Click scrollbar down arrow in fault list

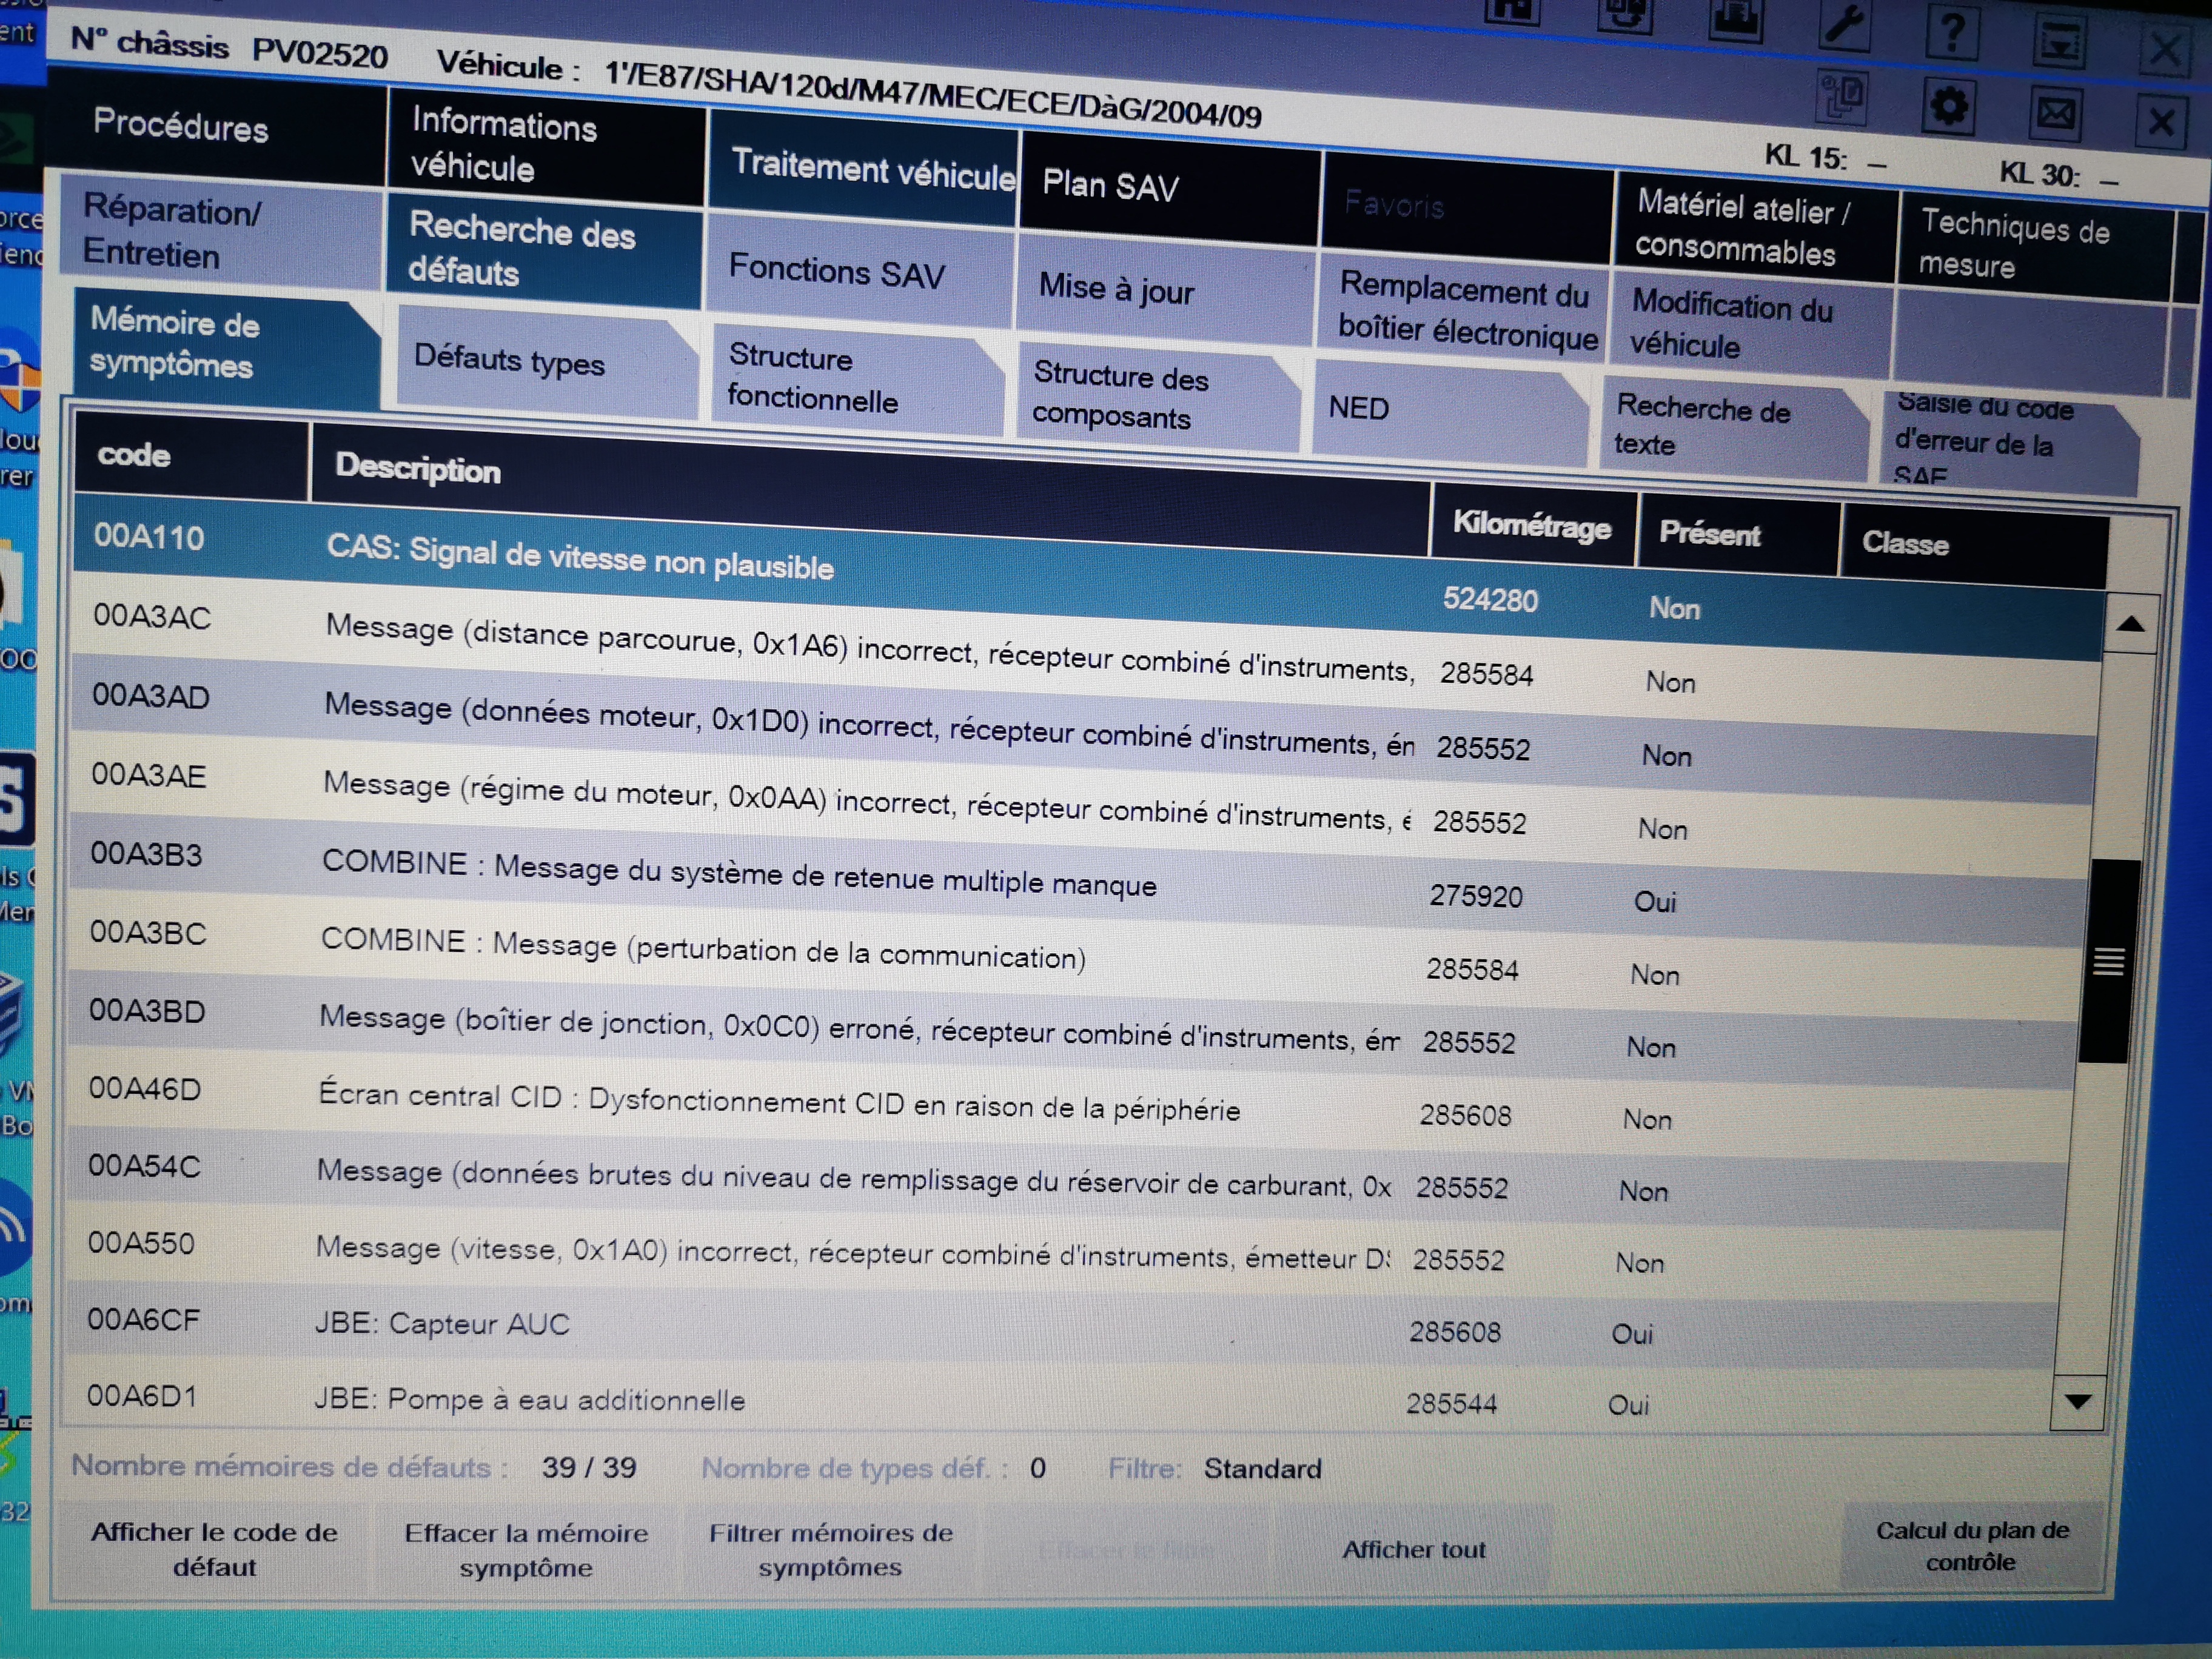[2078, 1402]
